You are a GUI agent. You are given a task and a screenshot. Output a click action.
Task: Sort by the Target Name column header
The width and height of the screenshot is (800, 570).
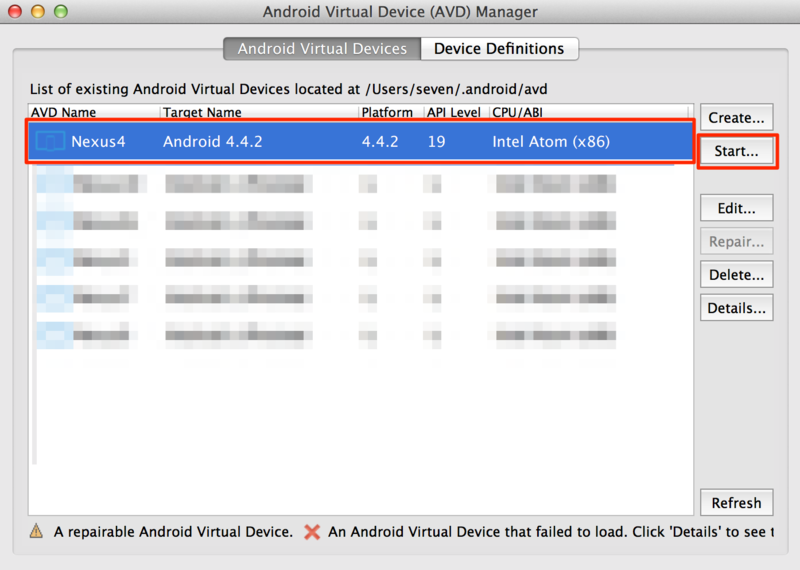click(259, 112)
